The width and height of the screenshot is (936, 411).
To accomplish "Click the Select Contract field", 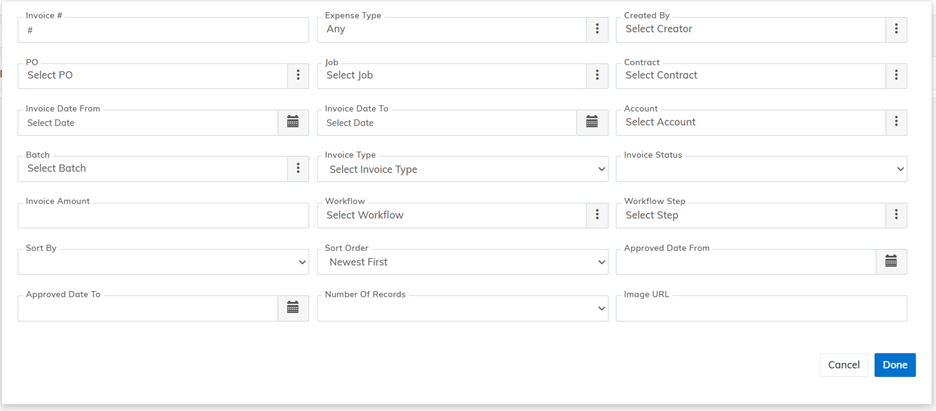I will click(751, 76).
